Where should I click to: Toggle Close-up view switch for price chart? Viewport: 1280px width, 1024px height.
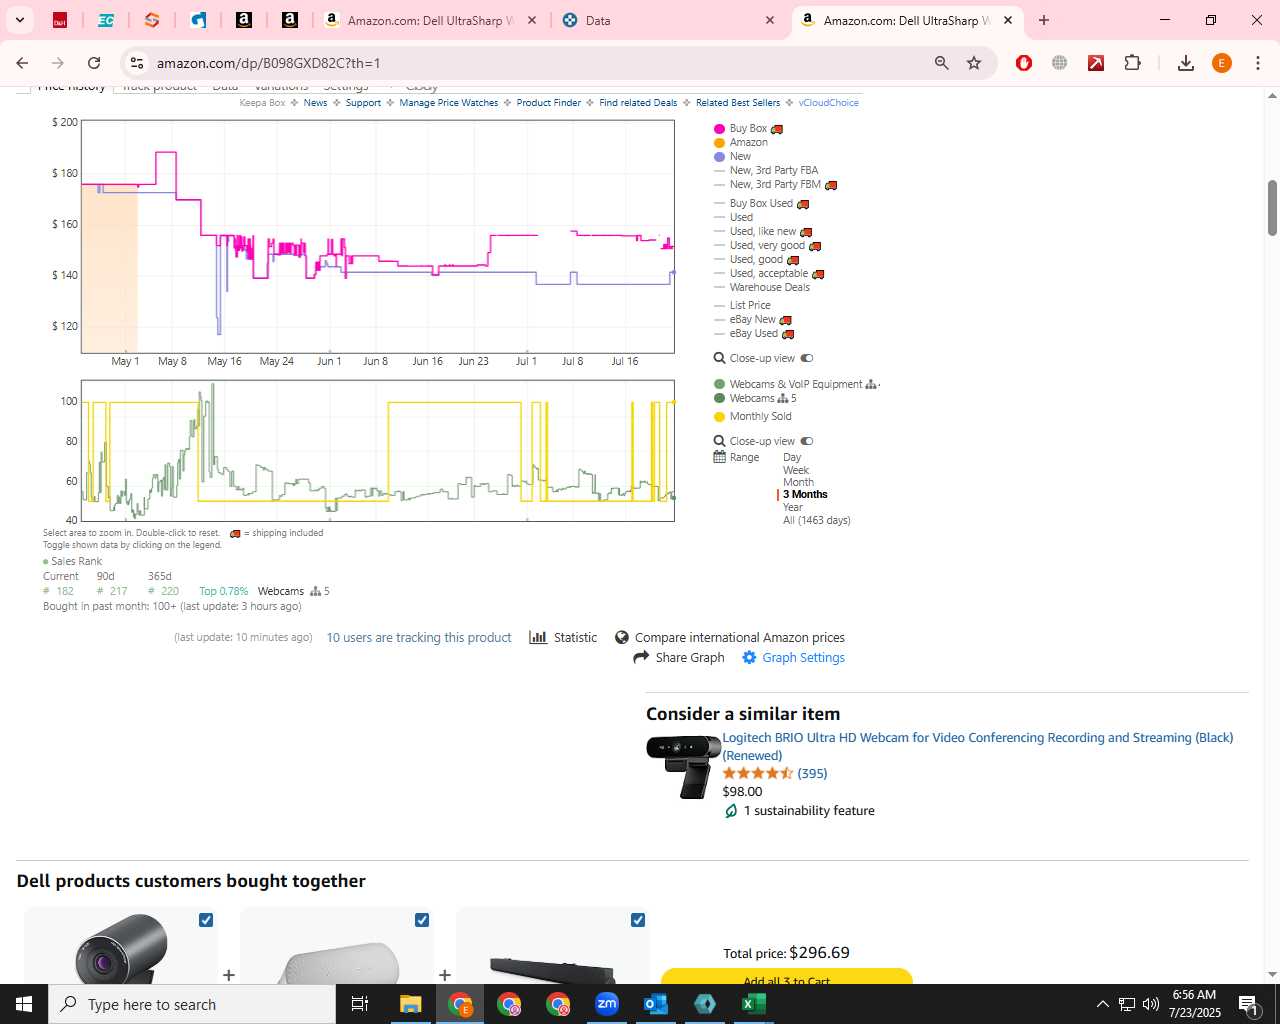point(807,358)
